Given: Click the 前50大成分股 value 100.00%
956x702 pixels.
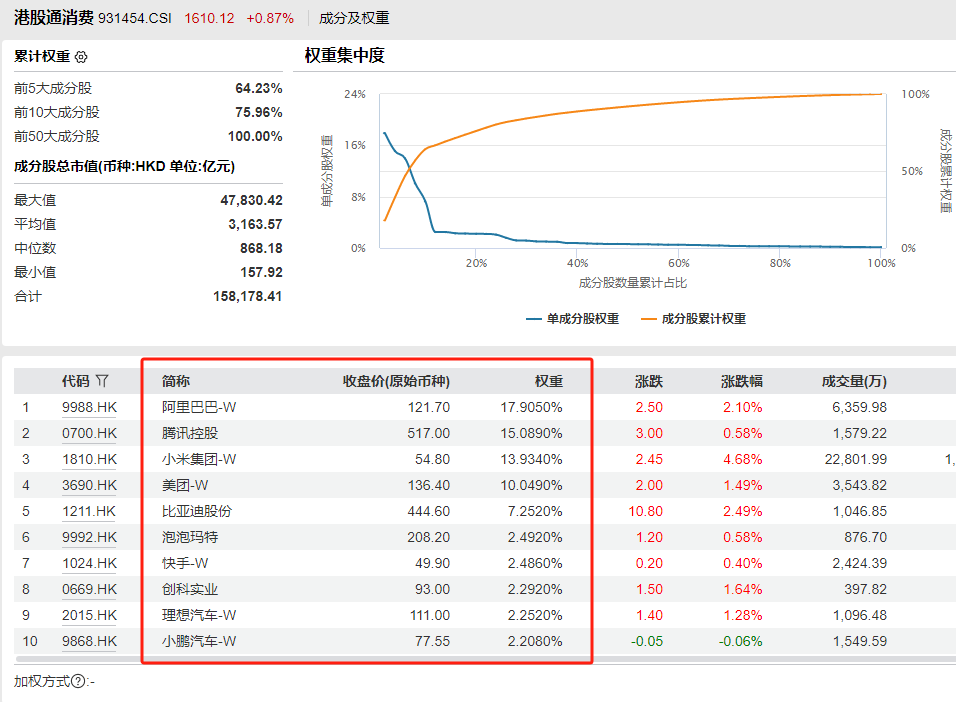Looking at the screenshot, I should 255,137.
